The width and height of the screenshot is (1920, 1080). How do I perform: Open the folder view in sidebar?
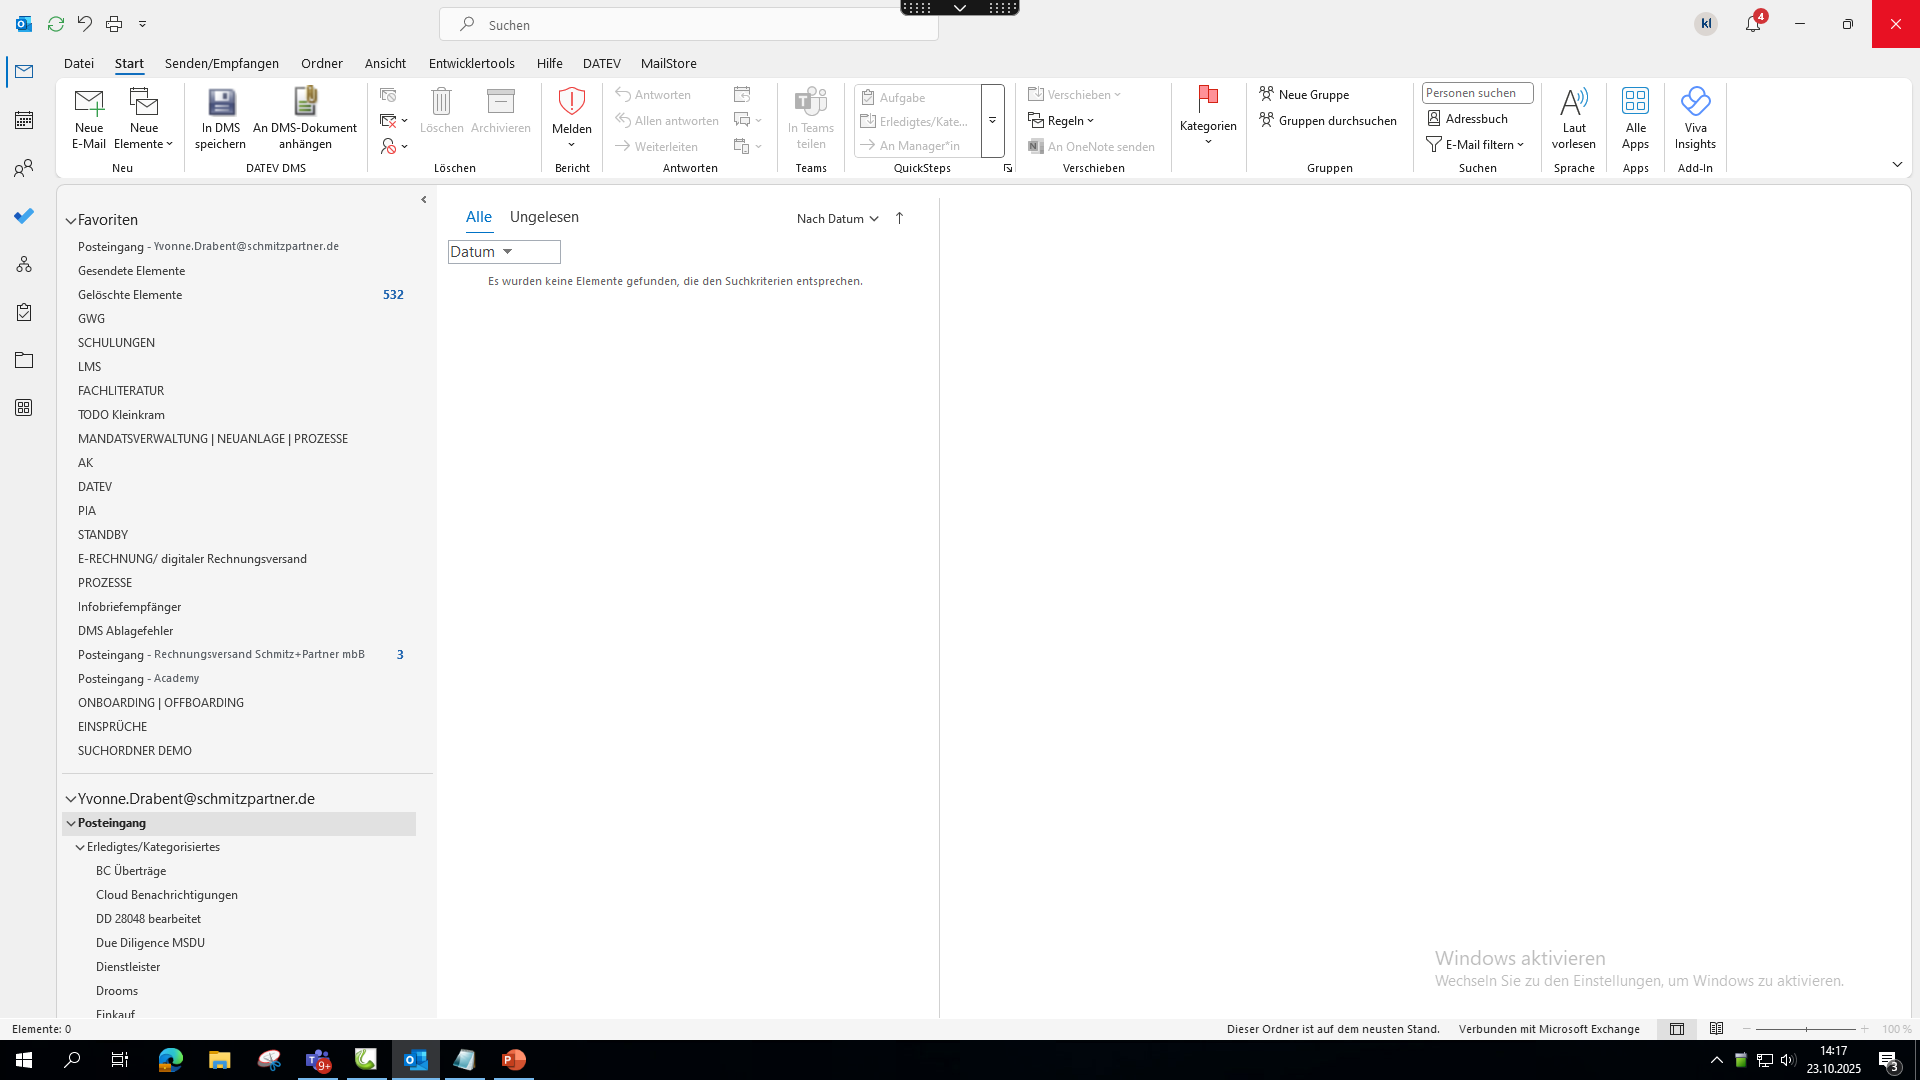(24, 360)
